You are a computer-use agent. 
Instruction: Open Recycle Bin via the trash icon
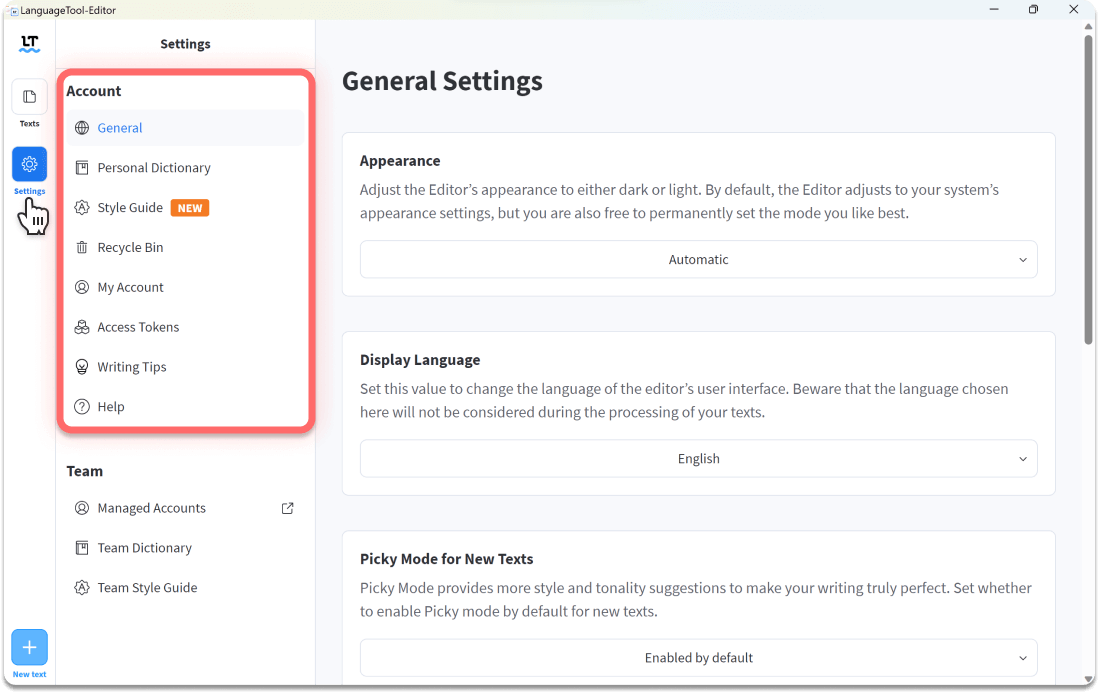(82, 248)
